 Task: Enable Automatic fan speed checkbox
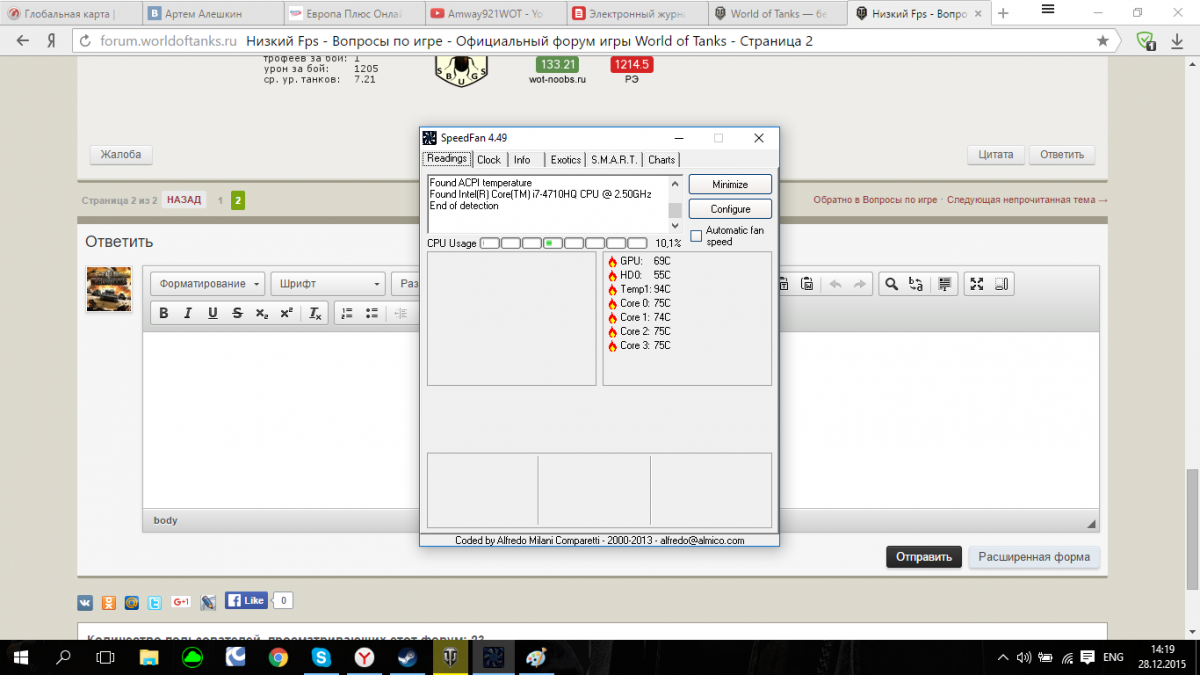pyautogui.click(x=696, y=235)
